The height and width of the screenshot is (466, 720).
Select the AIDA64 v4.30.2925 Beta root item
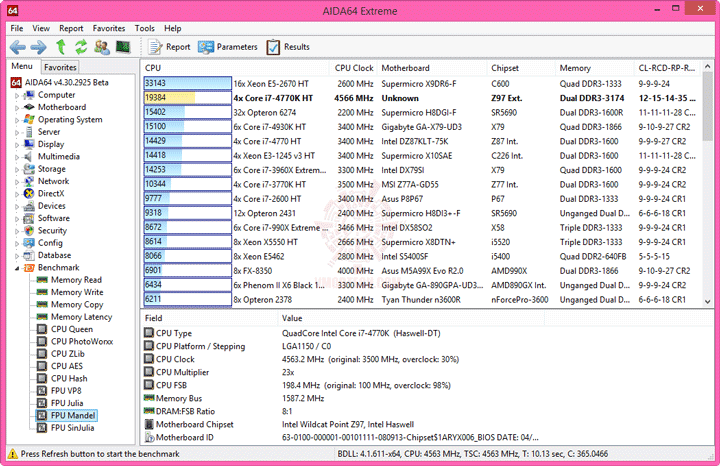pos(60,83)
